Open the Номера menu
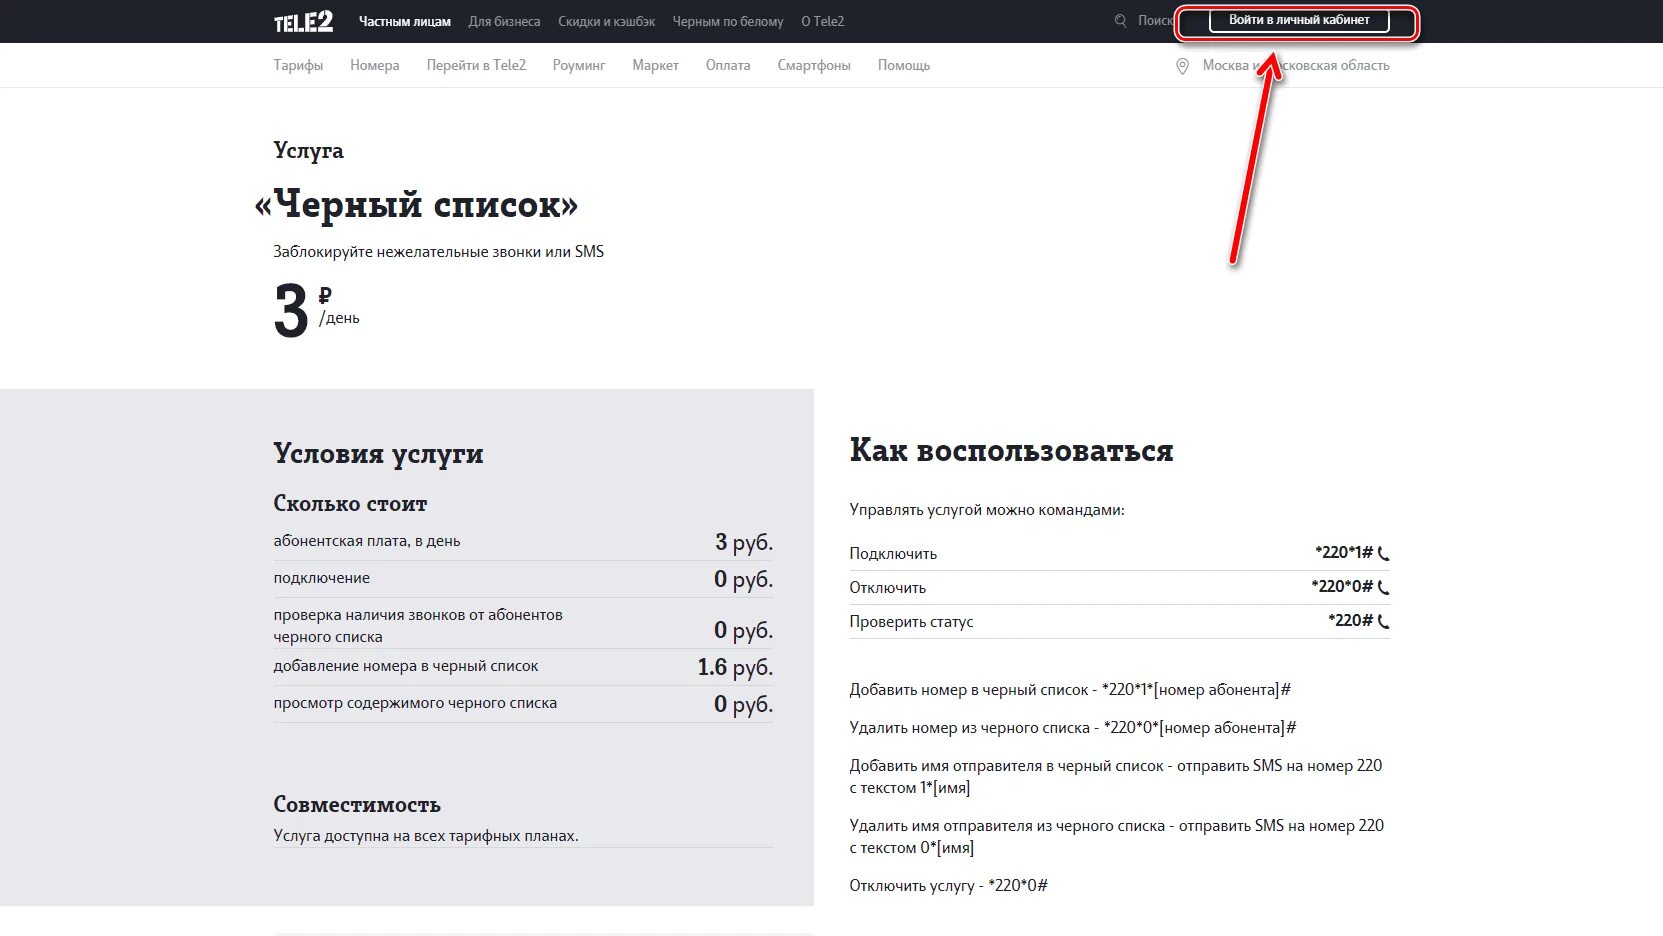 tap(375, 65)
